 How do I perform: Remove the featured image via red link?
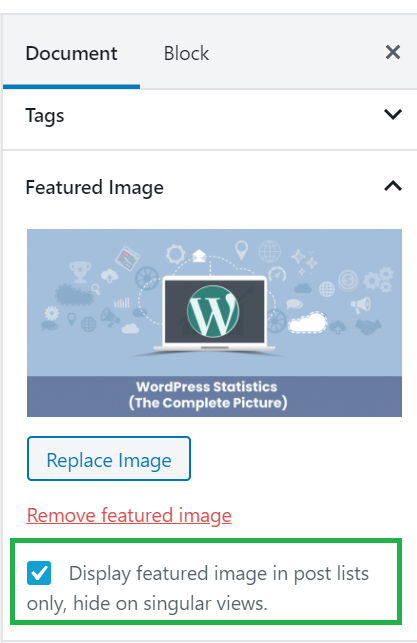point(129,515)
